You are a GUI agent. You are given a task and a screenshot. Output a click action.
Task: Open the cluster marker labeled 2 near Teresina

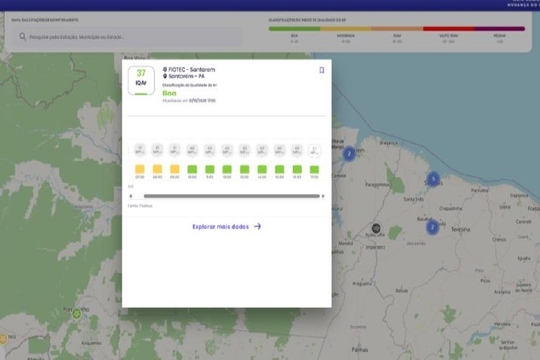coord(432,227)
